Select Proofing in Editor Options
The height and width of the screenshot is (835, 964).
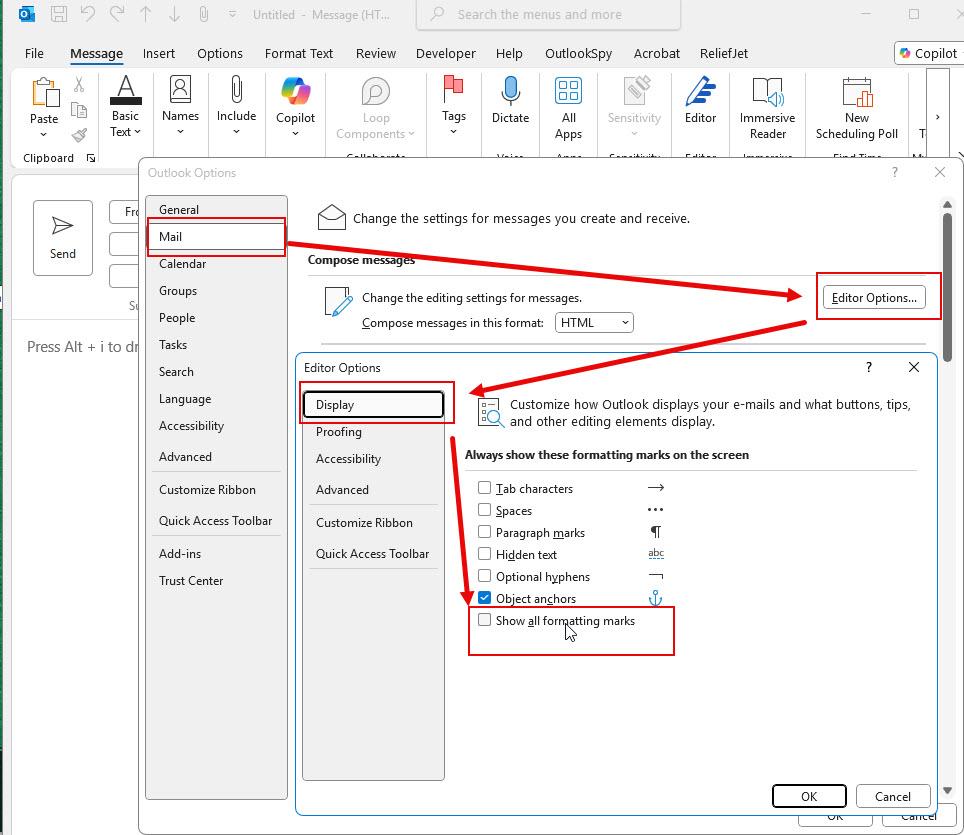[339, 432]
